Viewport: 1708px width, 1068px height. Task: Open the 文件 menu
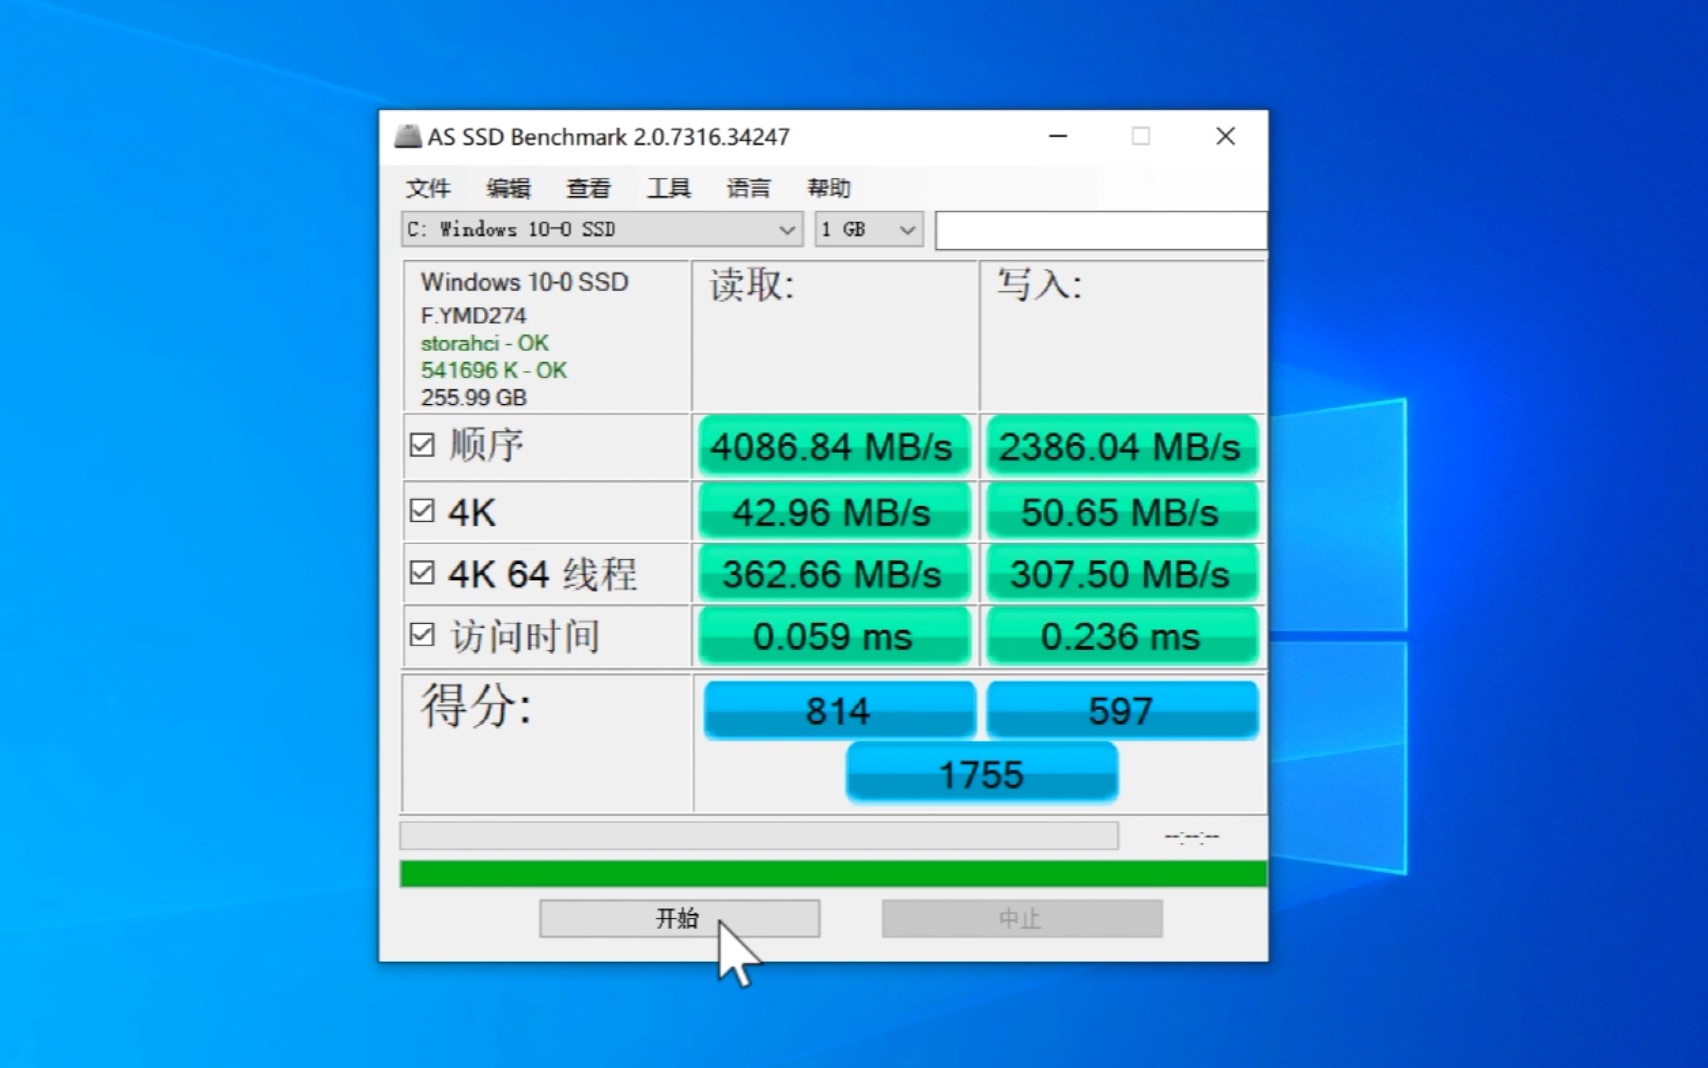[427, 188]
